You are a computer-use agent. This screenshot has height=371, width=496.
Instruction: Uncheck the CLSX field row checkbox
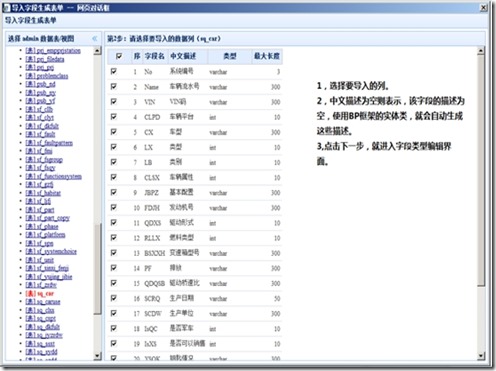click(x=114, y=177)
